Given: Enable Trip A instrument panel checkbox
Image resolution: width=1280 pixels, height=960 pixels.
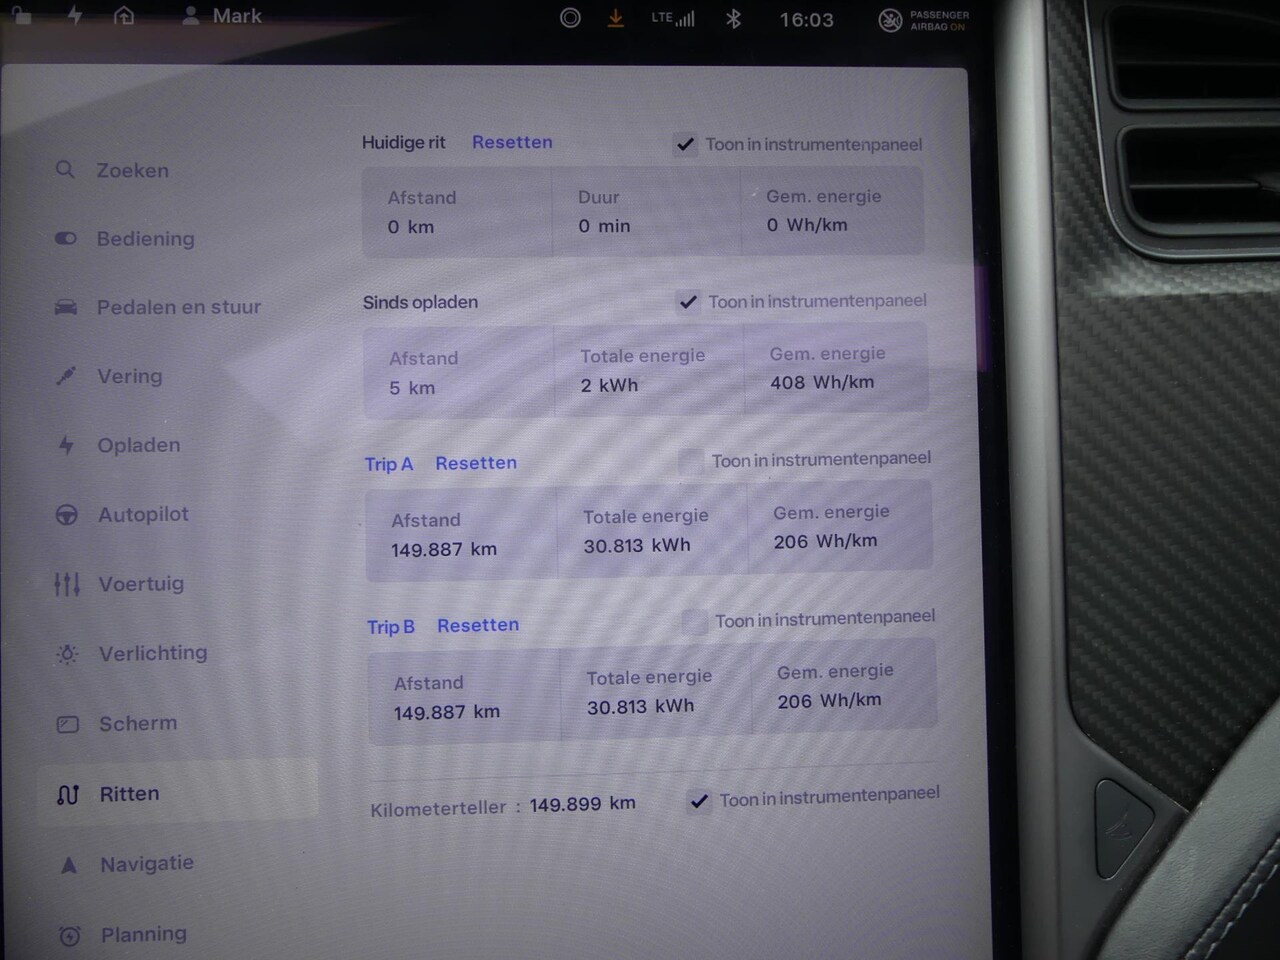Looking at the screenshot, I should point(691,461).
